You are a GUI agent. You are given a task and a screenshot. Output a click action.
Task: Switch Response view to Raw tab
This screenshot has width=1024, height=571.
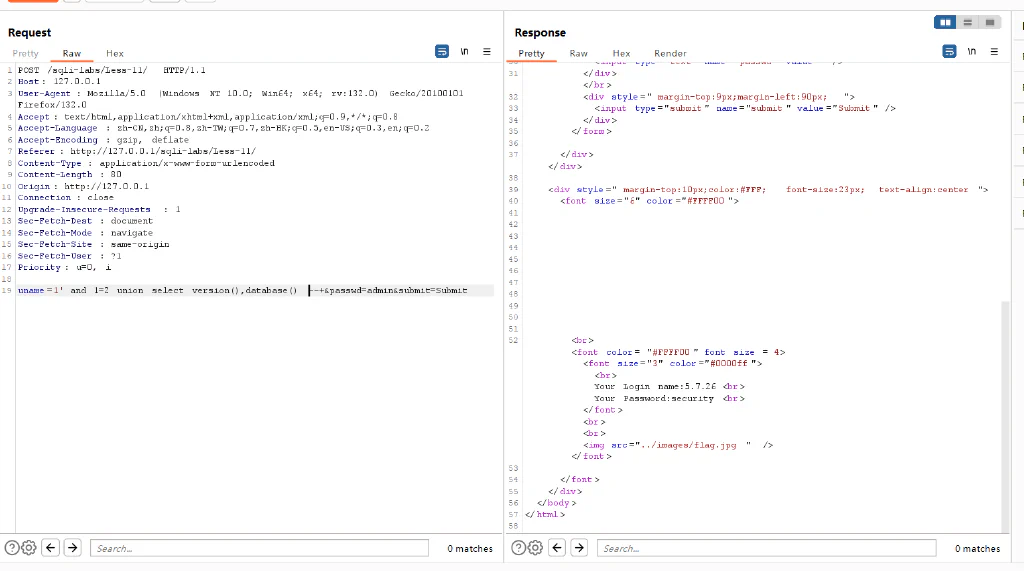[x=579, y=54]
